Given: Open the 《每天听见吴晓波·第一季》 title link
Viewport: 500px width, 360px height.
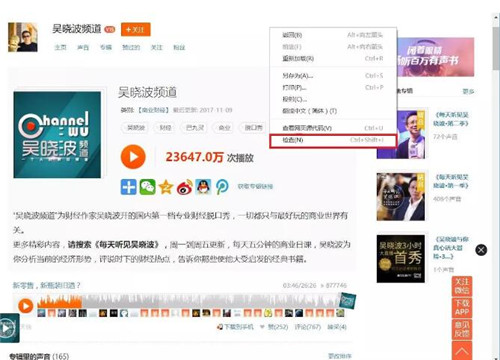Looking at the screenshot, I should (x=451, y=181).
